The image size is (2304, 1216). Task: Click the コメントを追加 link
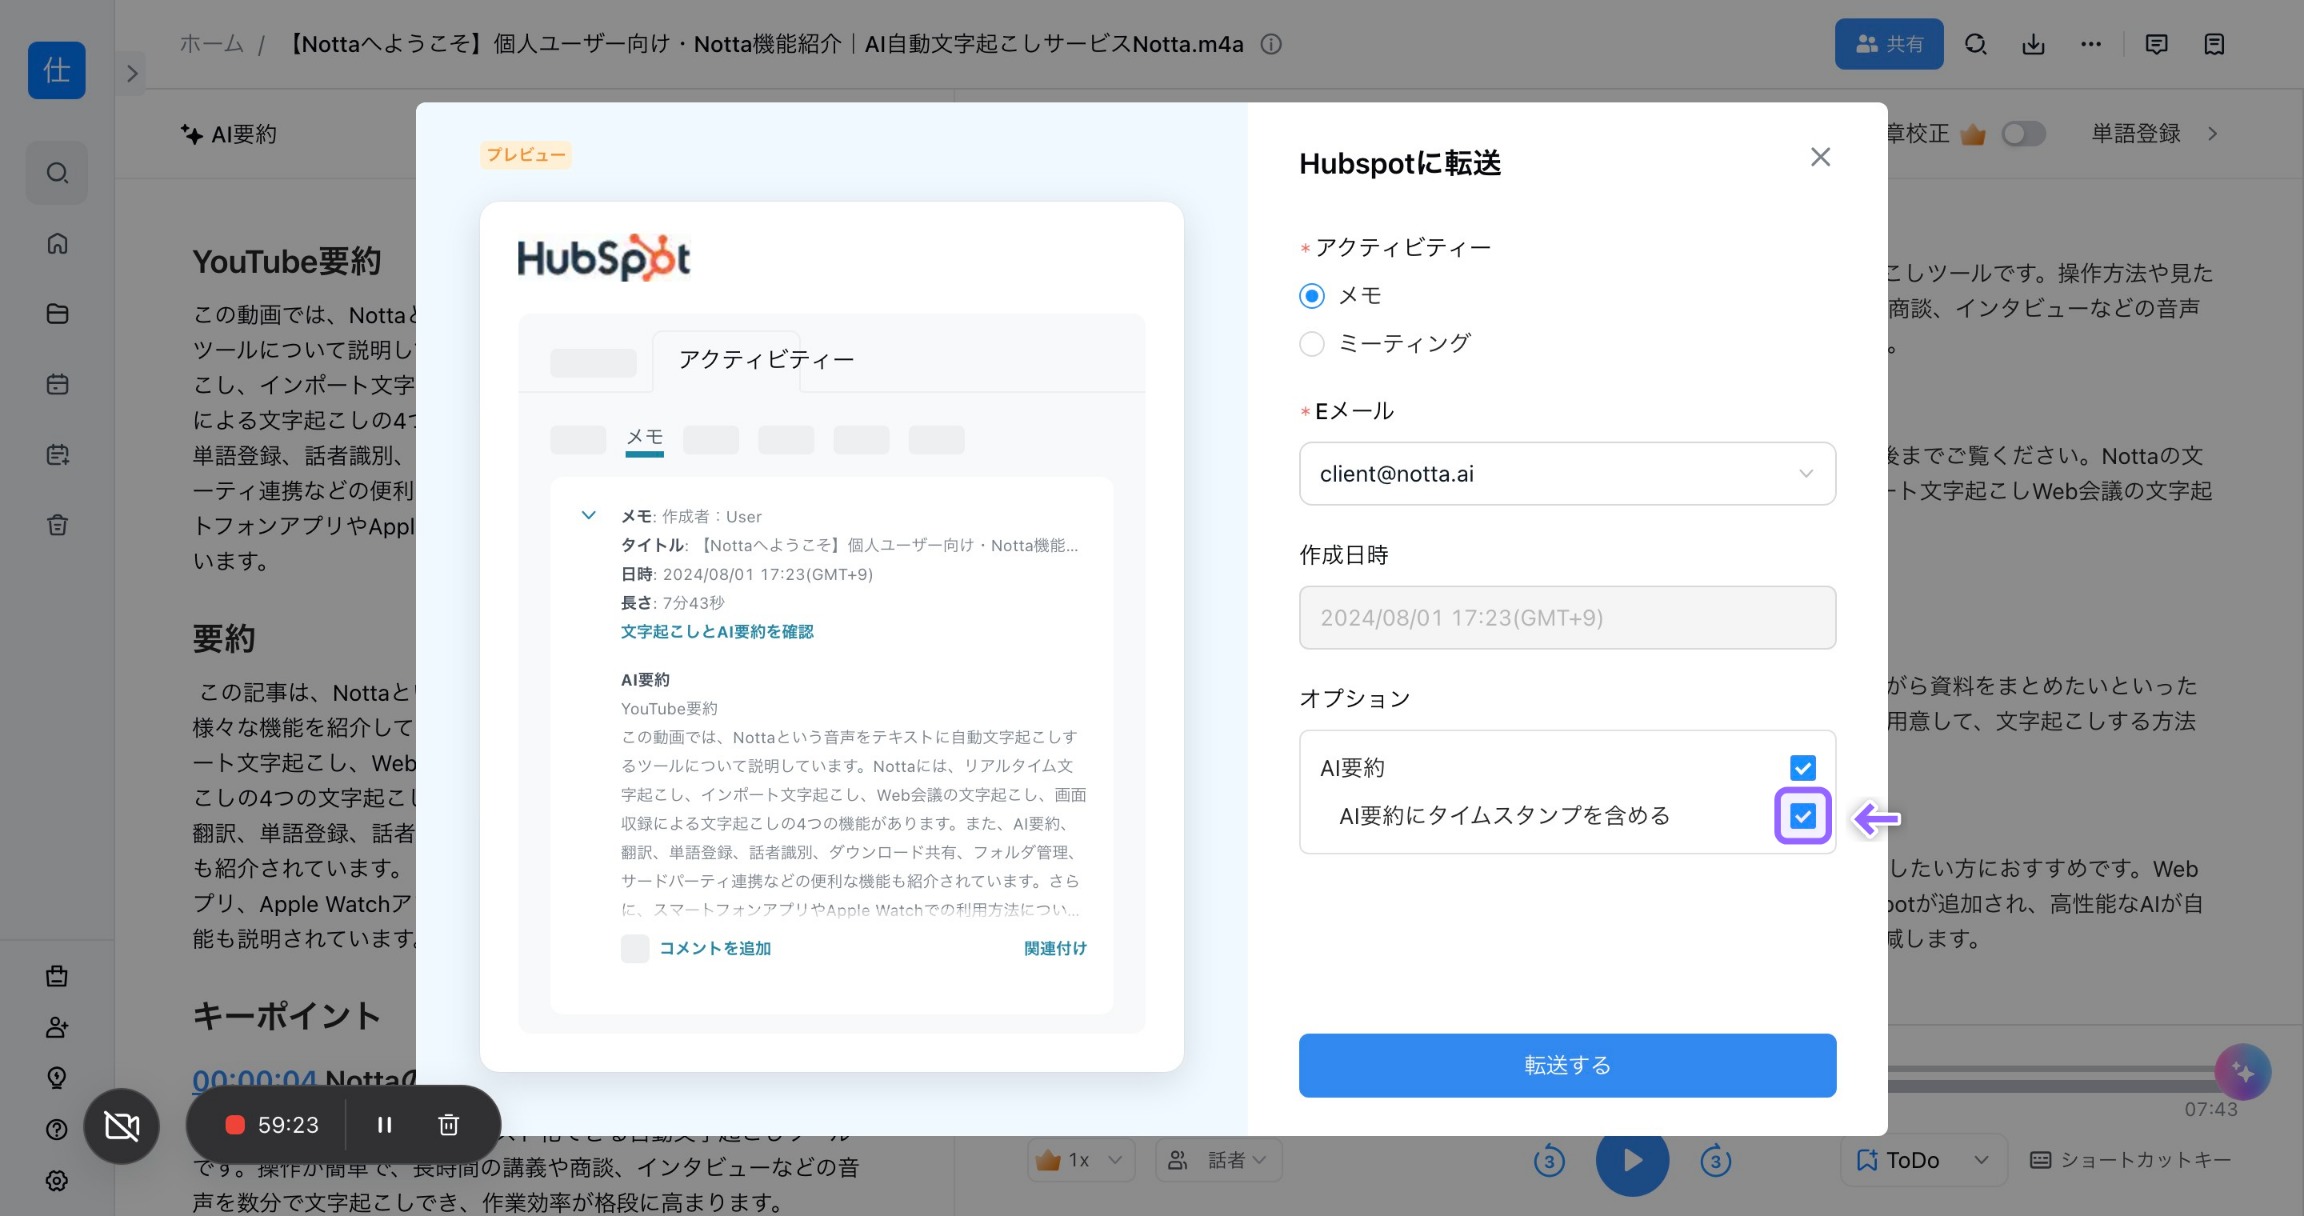715,948
